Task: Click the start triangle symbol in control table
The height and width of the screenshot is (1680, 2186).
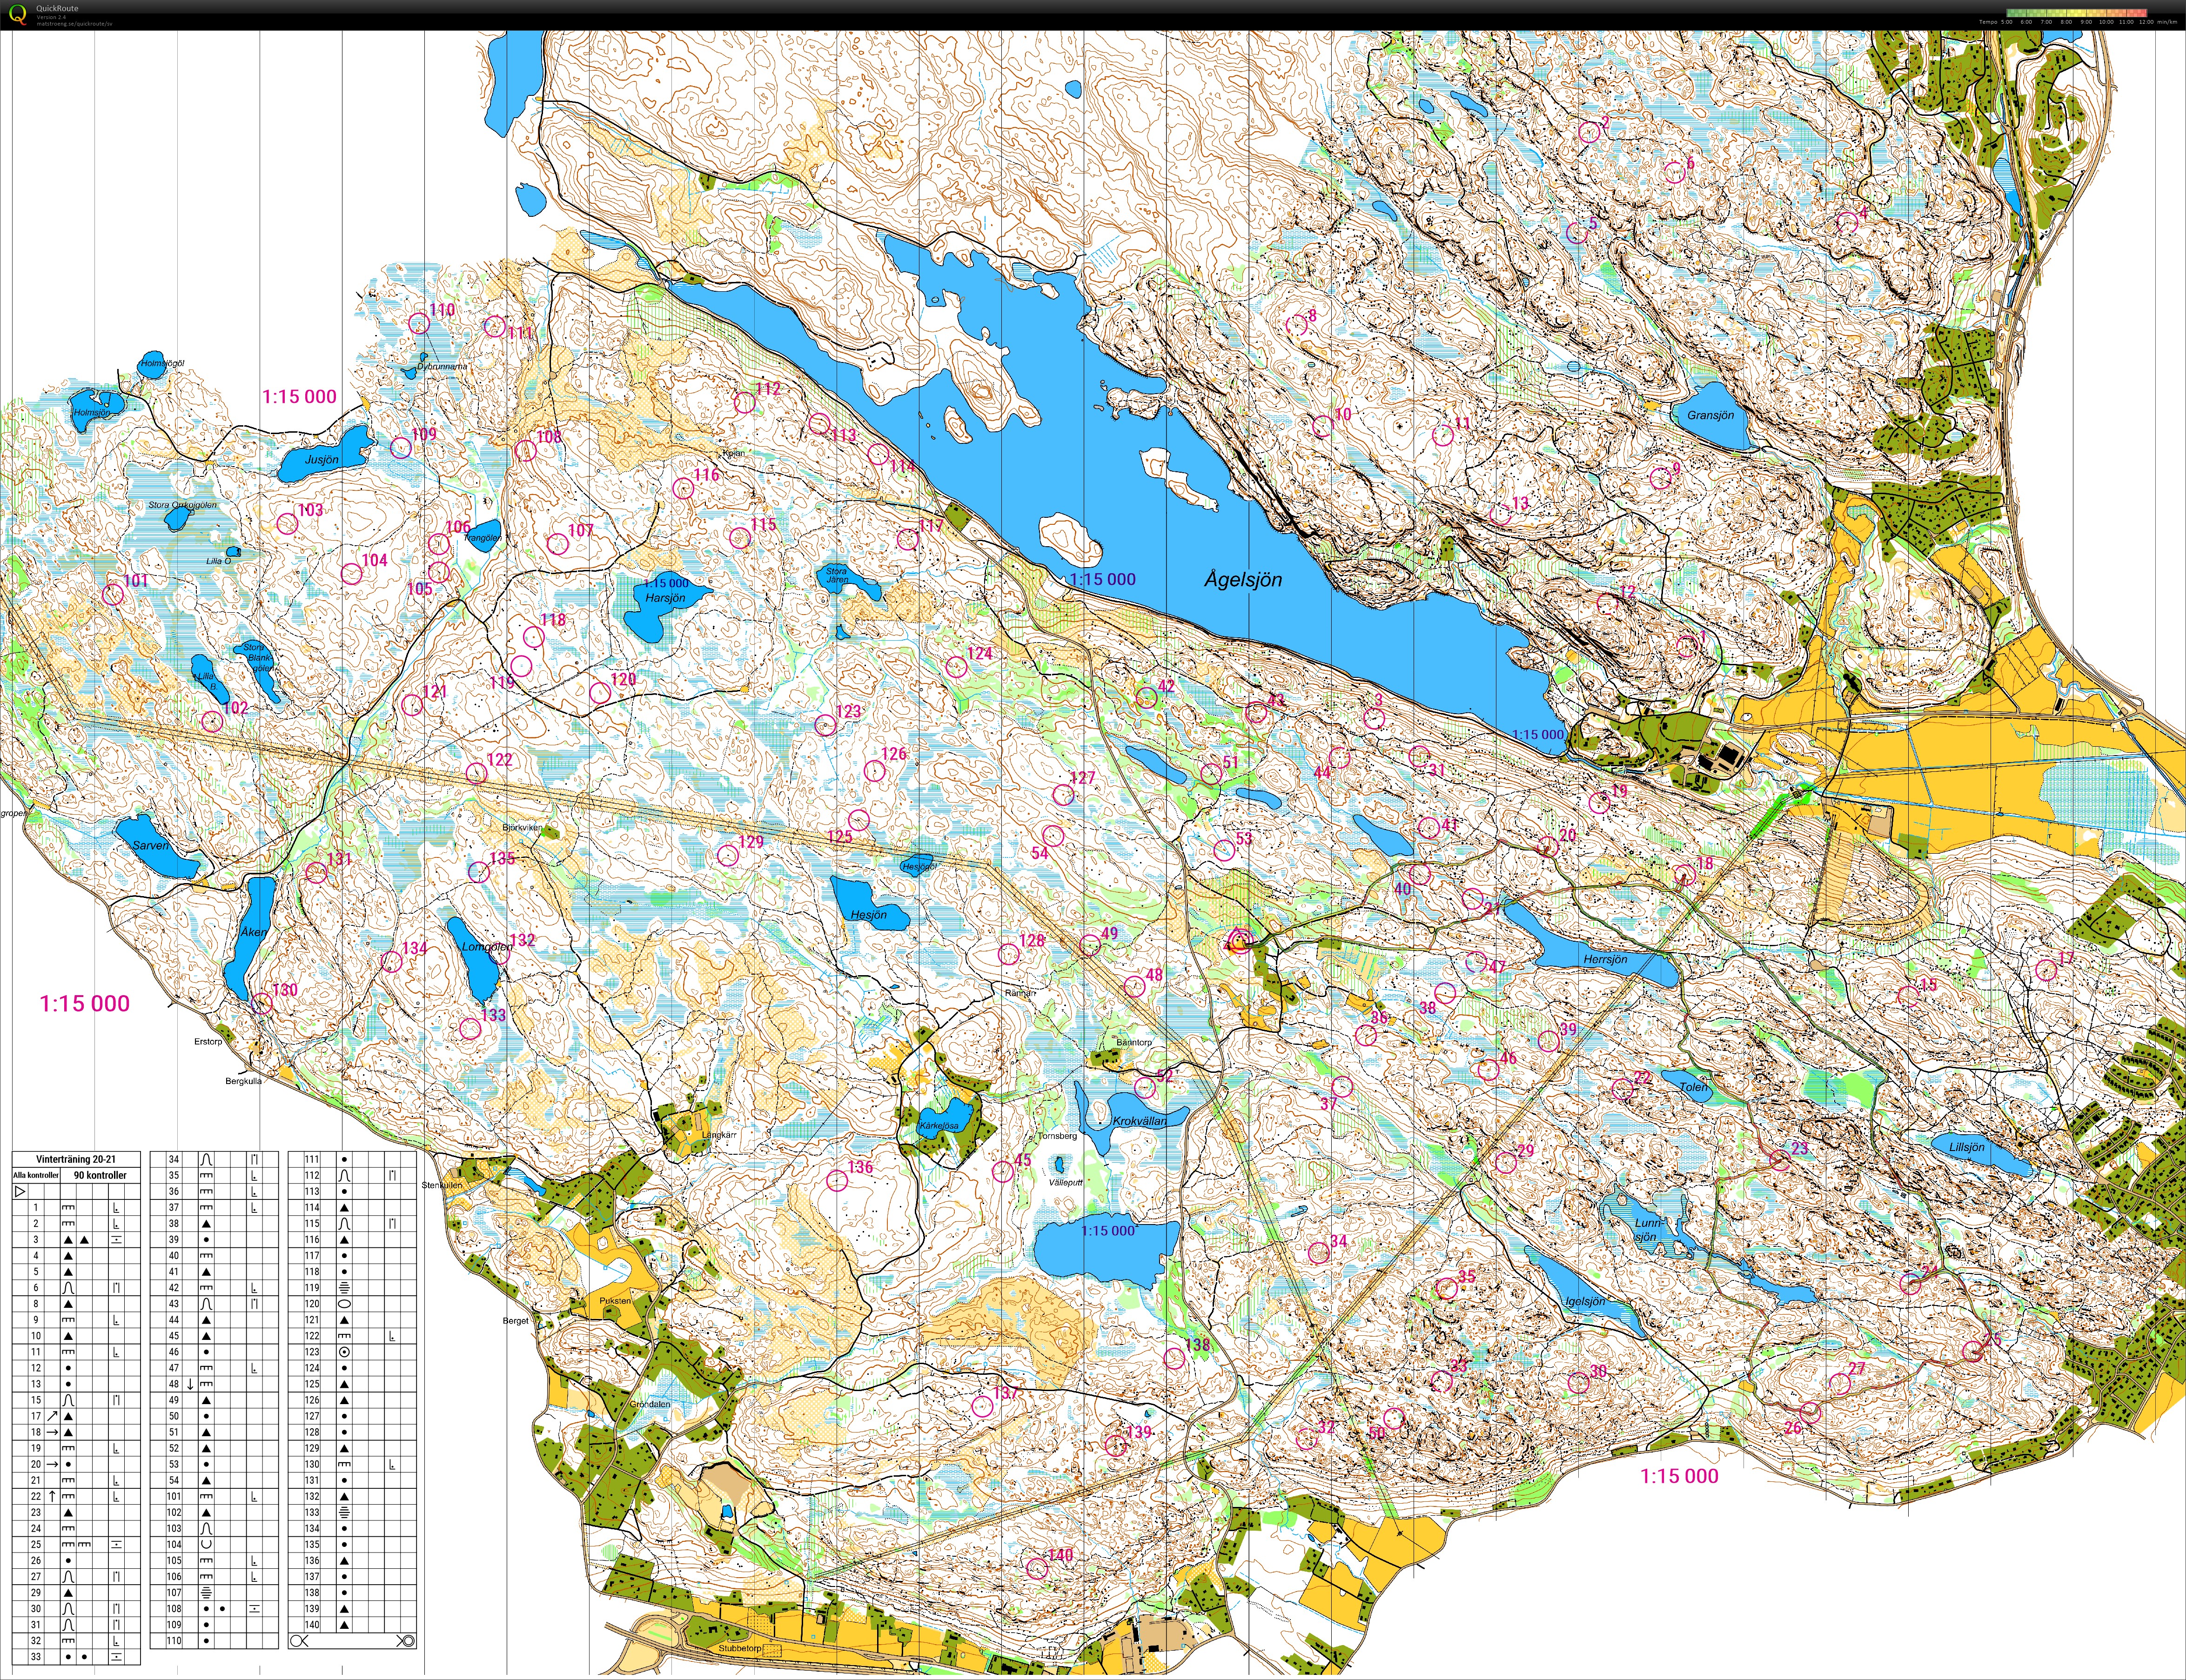Action: [20, 1192]
